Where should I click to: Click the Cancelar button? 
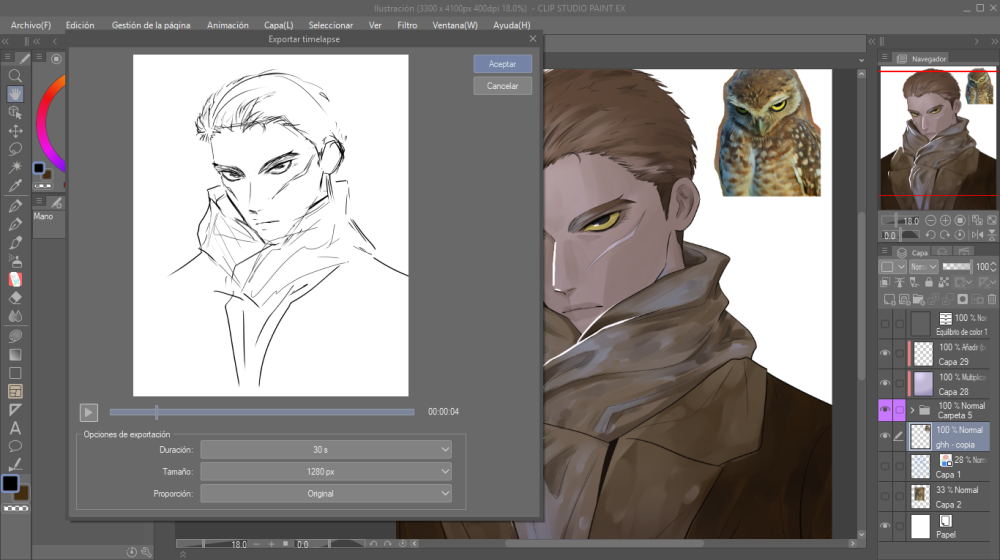coord(503,85)
